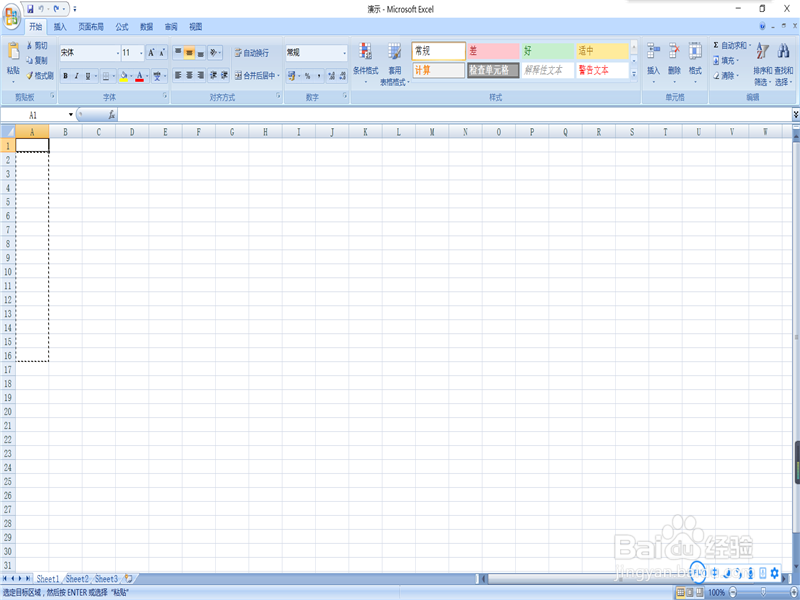800x600 pixels.
Task: Switch to Insert 插入 ribbon tab
Action: point(60,27)
